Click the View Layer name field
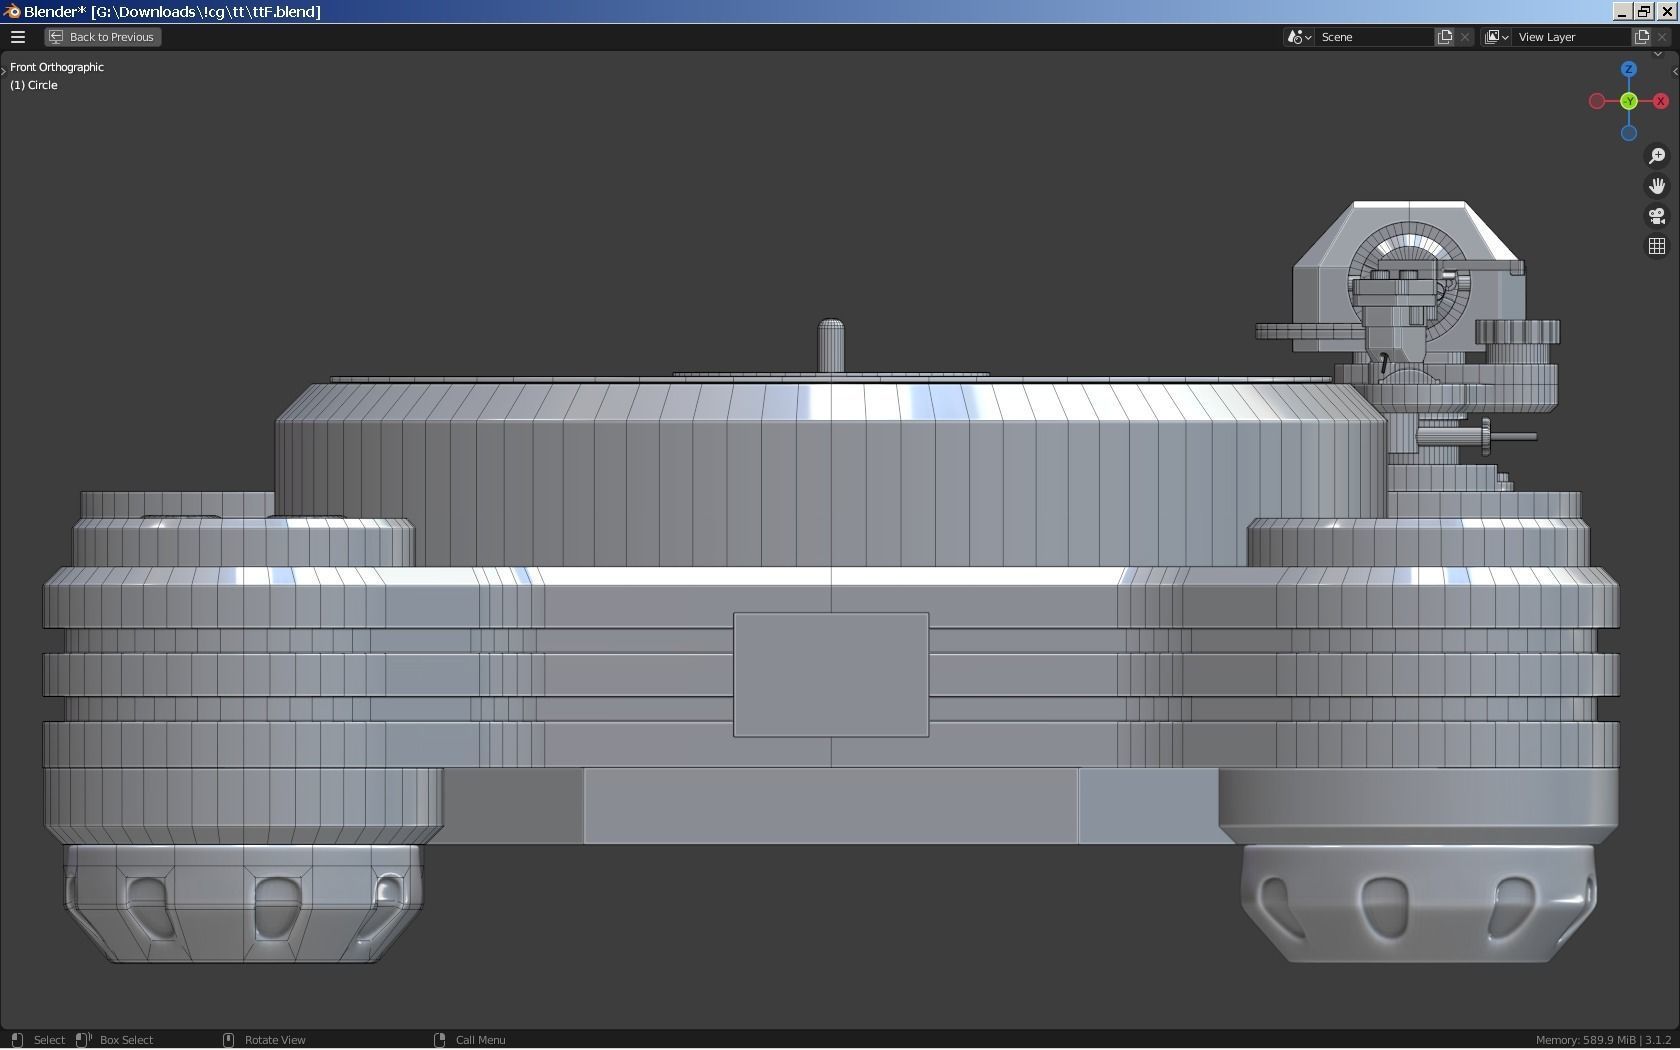The height and width of the screenshot is (1050, 1680). click(x=1573, y=37)
